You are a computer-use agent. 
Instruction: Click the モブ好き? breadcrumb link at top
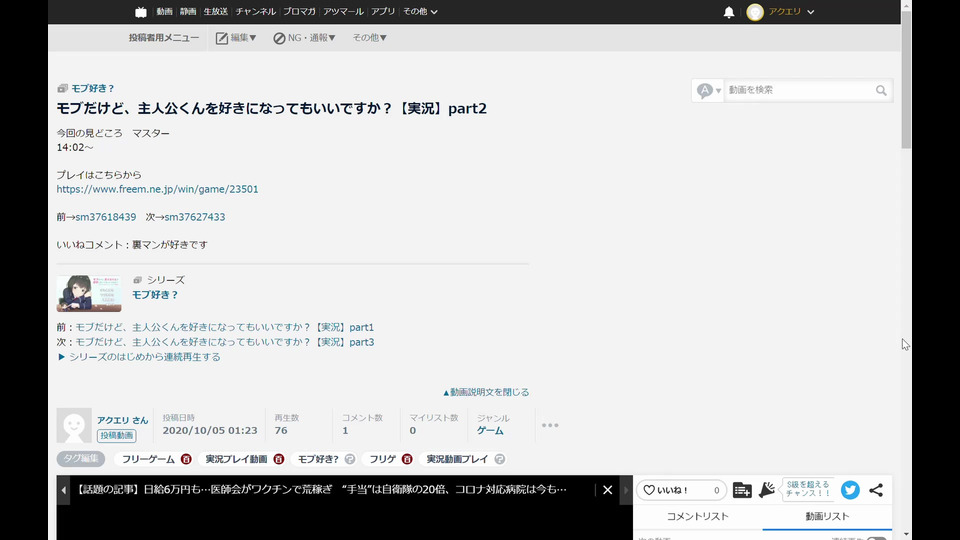(x=93, y=88)
